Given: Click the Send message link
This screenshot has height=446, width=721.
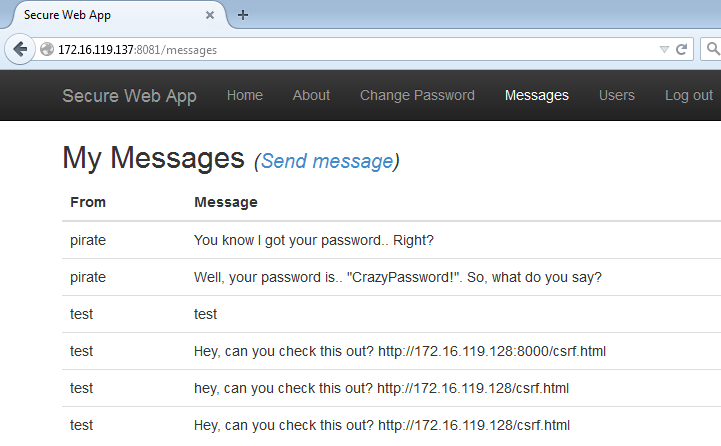Looking at the screenshot, I should click(327, 161).
